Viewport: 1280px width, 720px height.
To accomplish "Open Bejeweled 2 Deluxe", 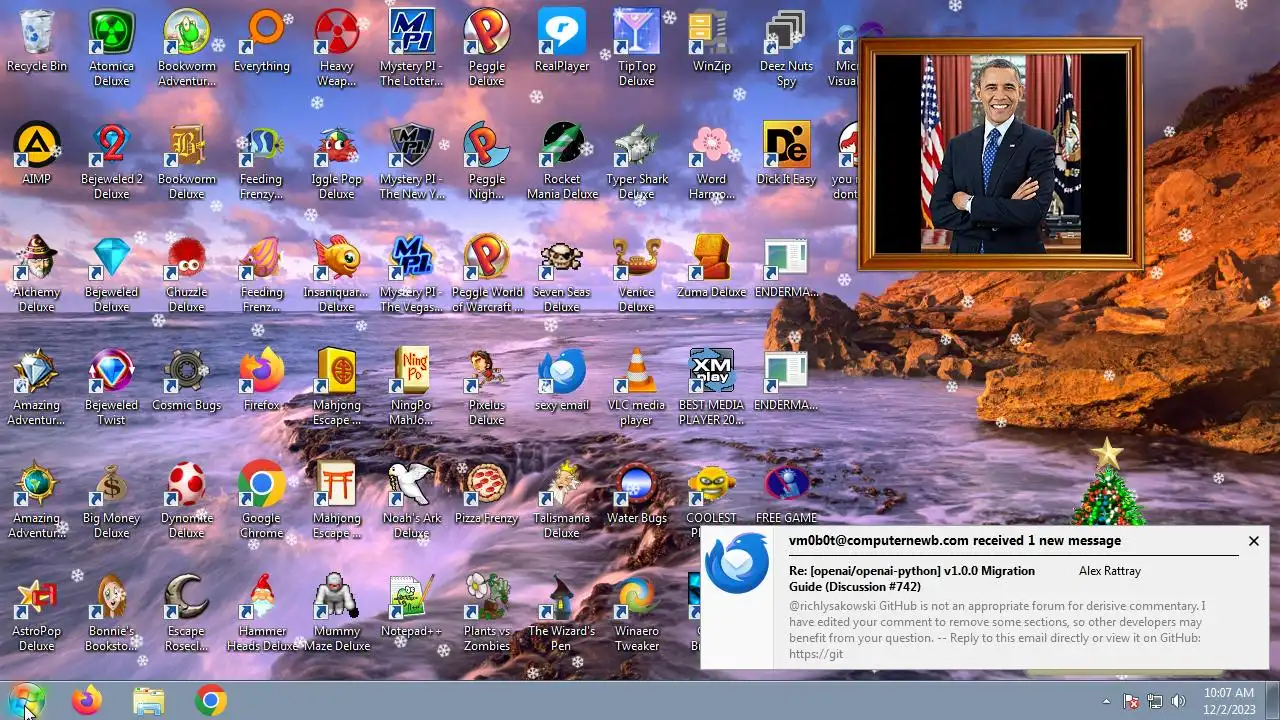I will click(112, 161).
